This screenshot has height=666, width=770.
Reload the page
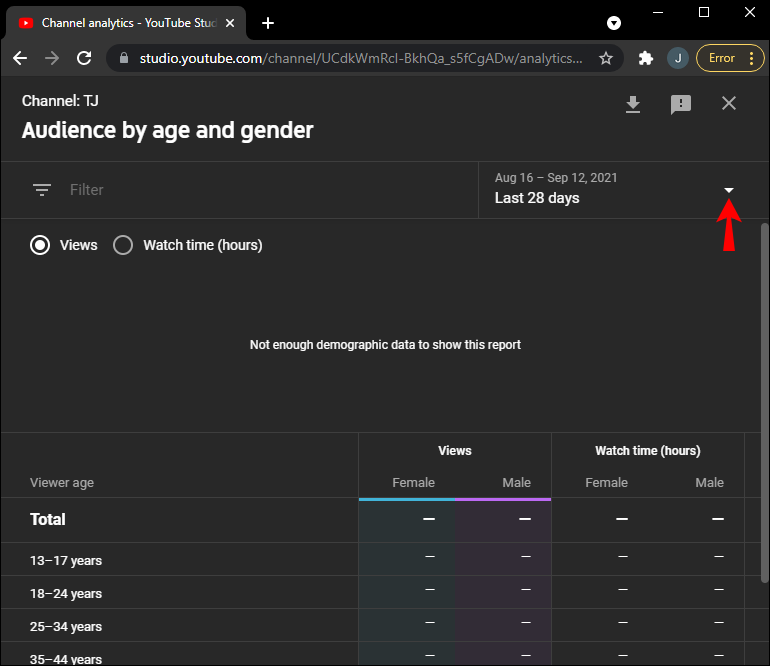84,58
